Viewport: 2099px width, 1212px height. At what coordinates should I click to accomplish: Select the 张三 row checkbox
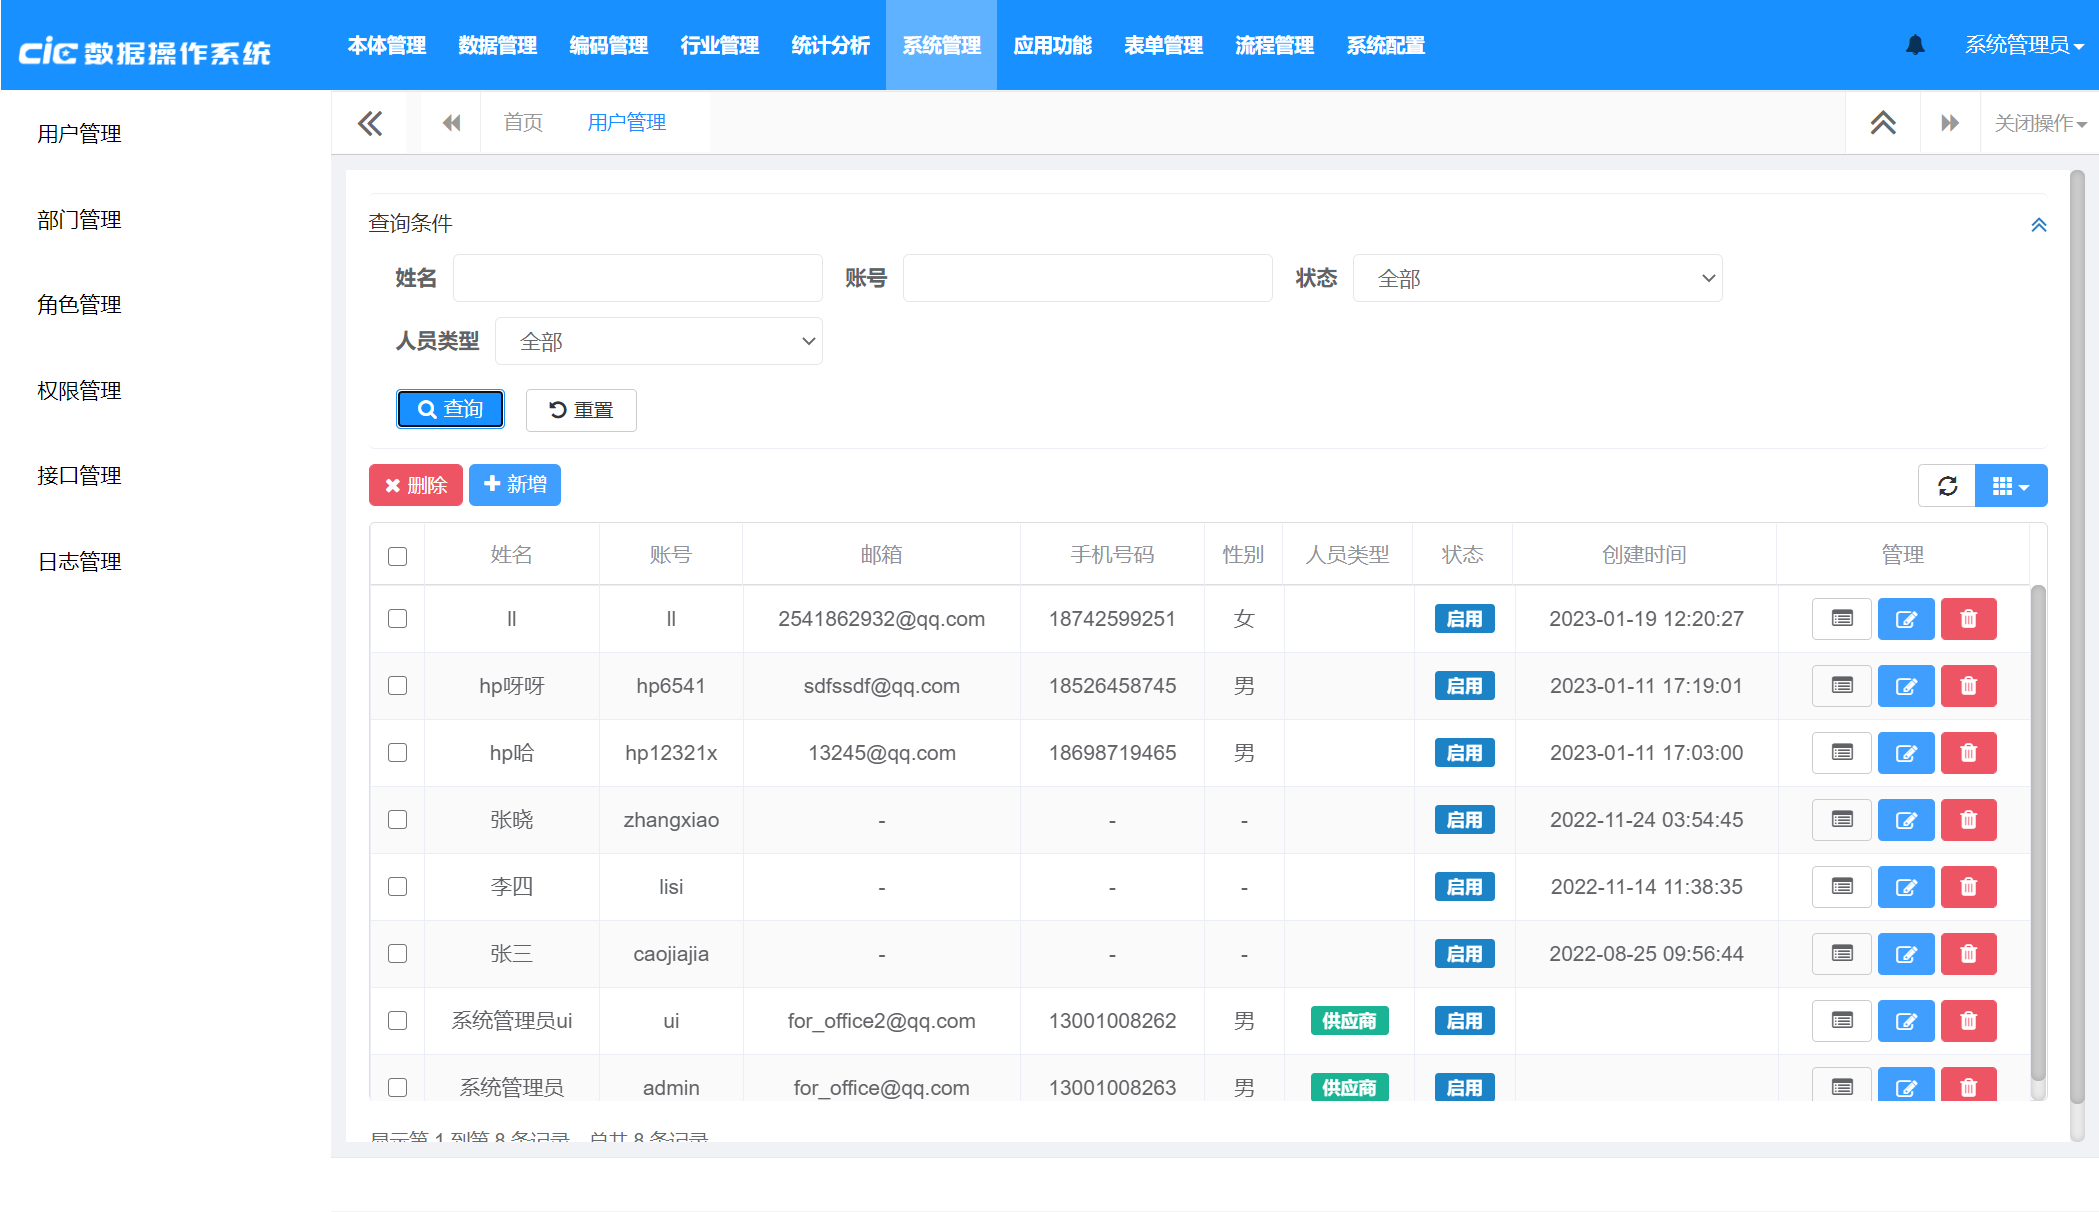[398, 954]
